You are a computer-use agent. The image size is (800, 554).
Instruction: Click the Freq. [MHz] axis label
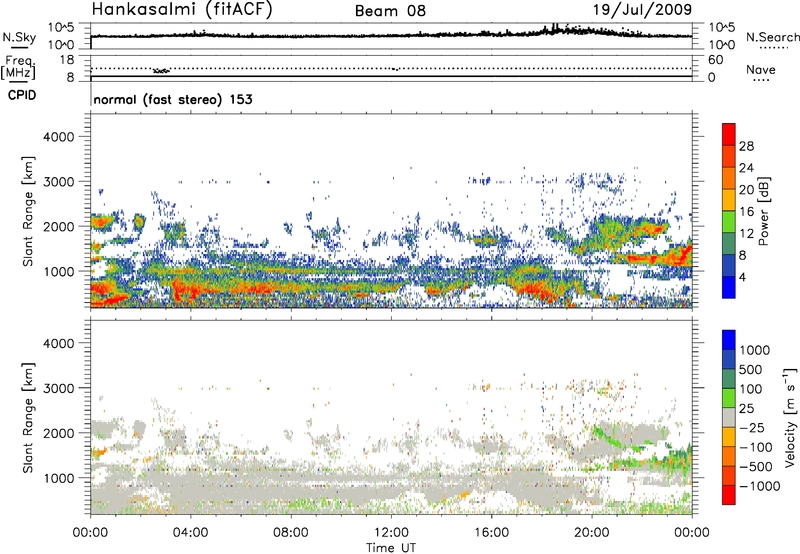pyautogui.click(x=19, y=67)
